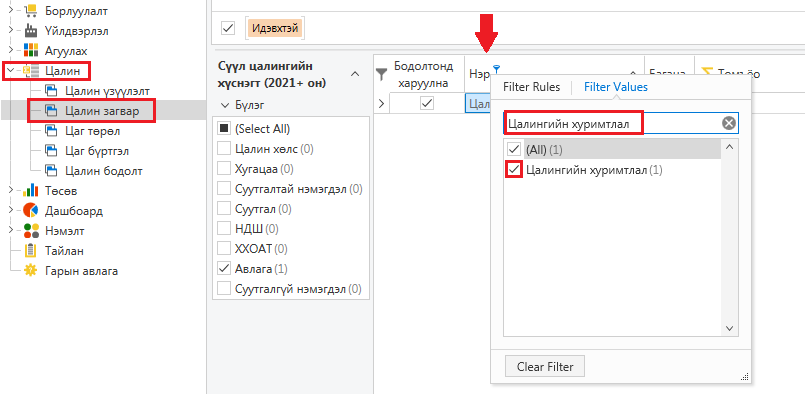Collapse Сүүл цалингийн хүснэгт panel arrow

point(355,74)
